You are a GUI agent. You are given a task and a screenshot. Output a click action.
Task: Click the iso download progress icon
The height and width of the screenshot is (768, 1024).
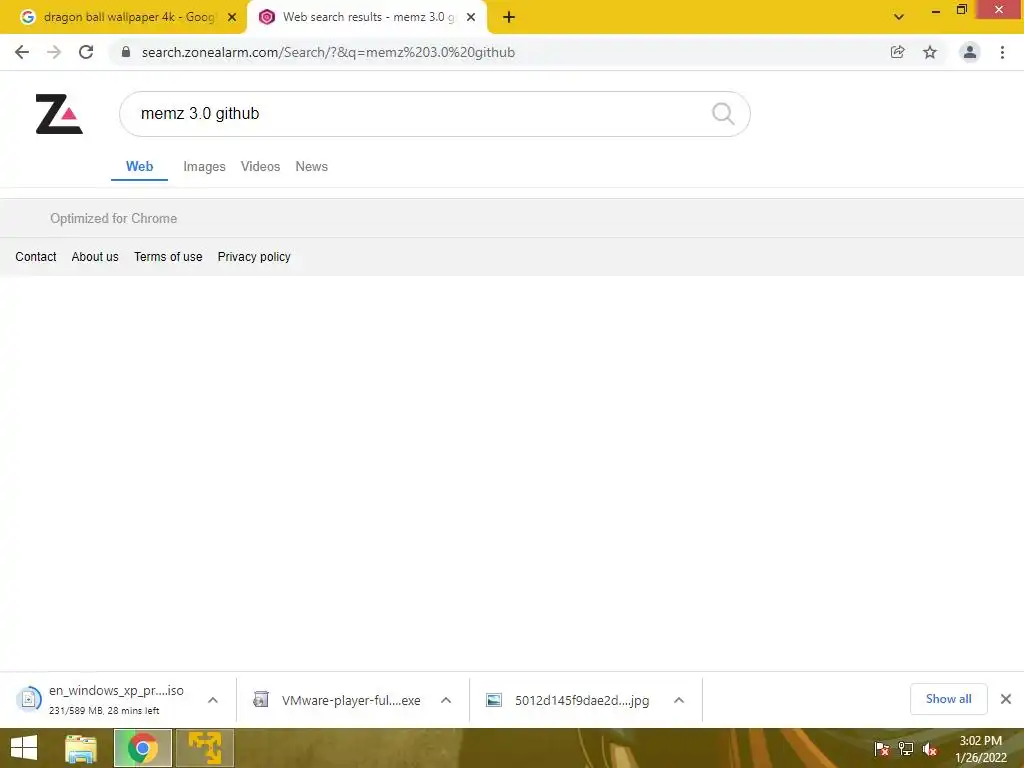tap(29, 699)
